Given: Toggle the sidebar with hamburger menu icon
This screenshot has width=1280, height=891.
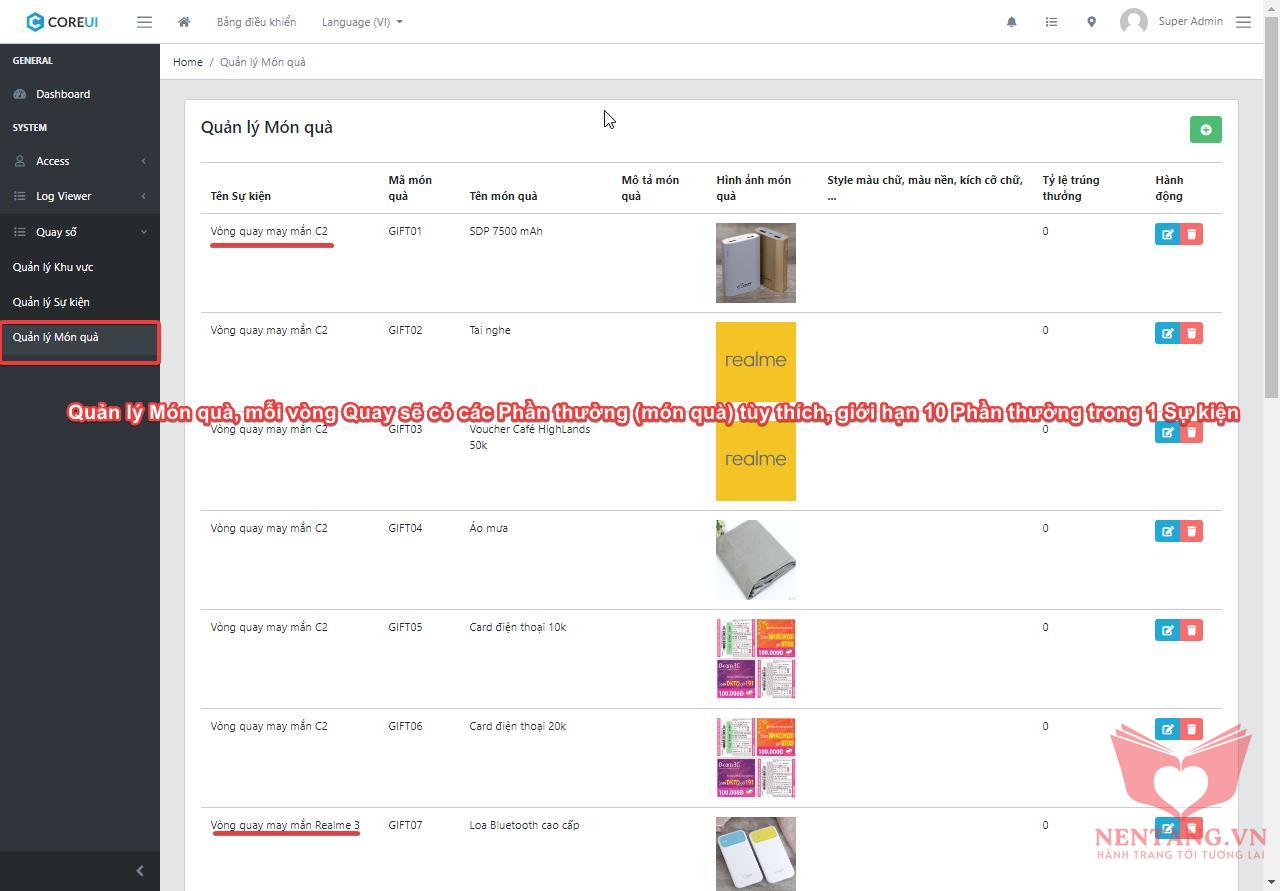Looking at the screenshot, I should click(145, 22).
